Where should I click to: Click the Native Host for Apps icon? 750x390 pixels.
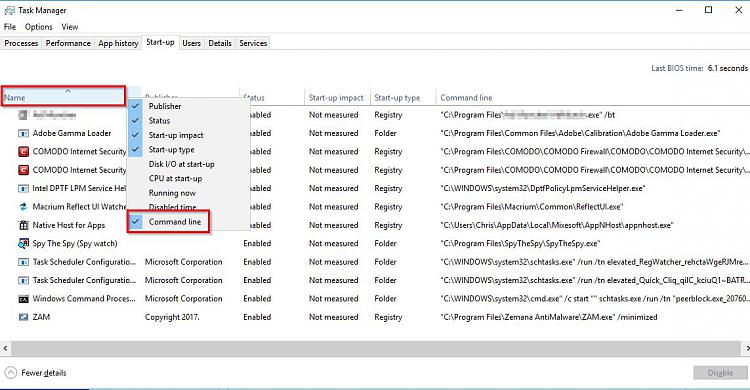click(23, 225)
